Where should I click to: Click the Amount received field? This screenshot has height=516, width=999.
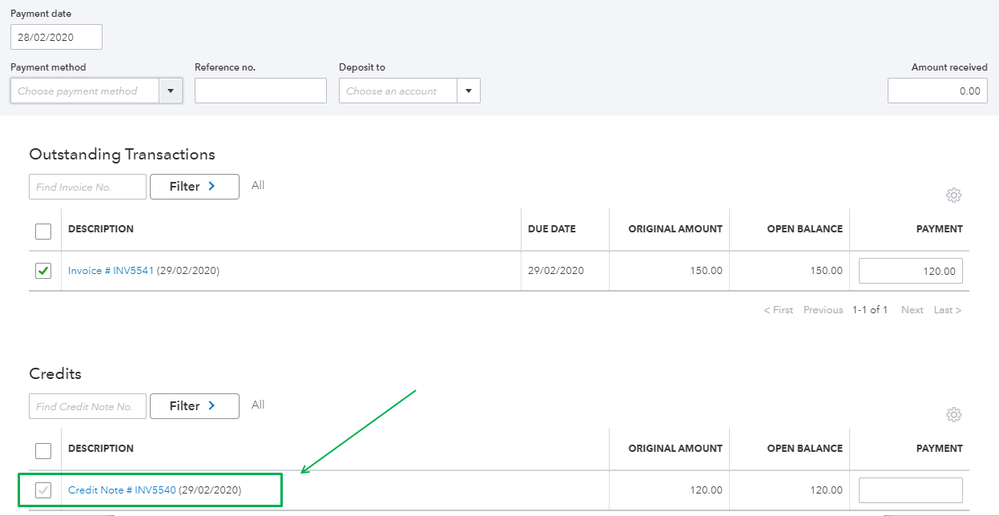[937, 91]
